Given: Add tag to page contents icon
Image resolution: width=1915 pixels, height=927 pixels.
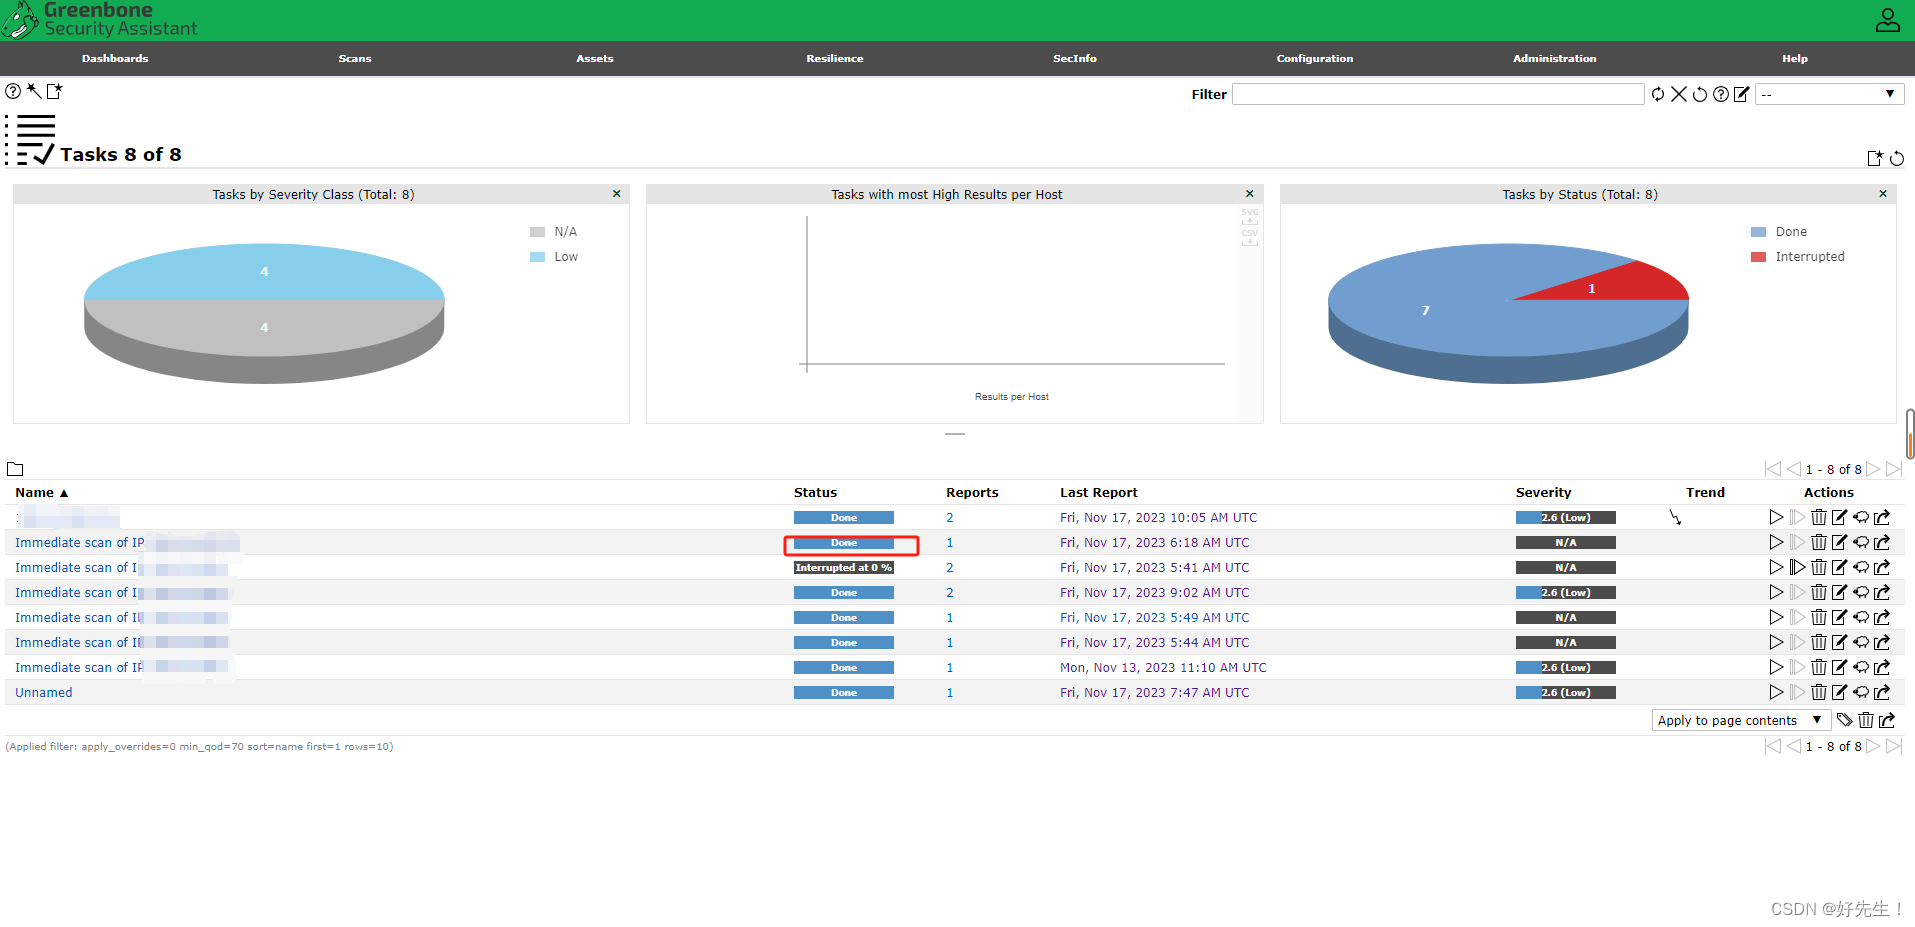Looking at the screenshot, I should point(1845,720).
